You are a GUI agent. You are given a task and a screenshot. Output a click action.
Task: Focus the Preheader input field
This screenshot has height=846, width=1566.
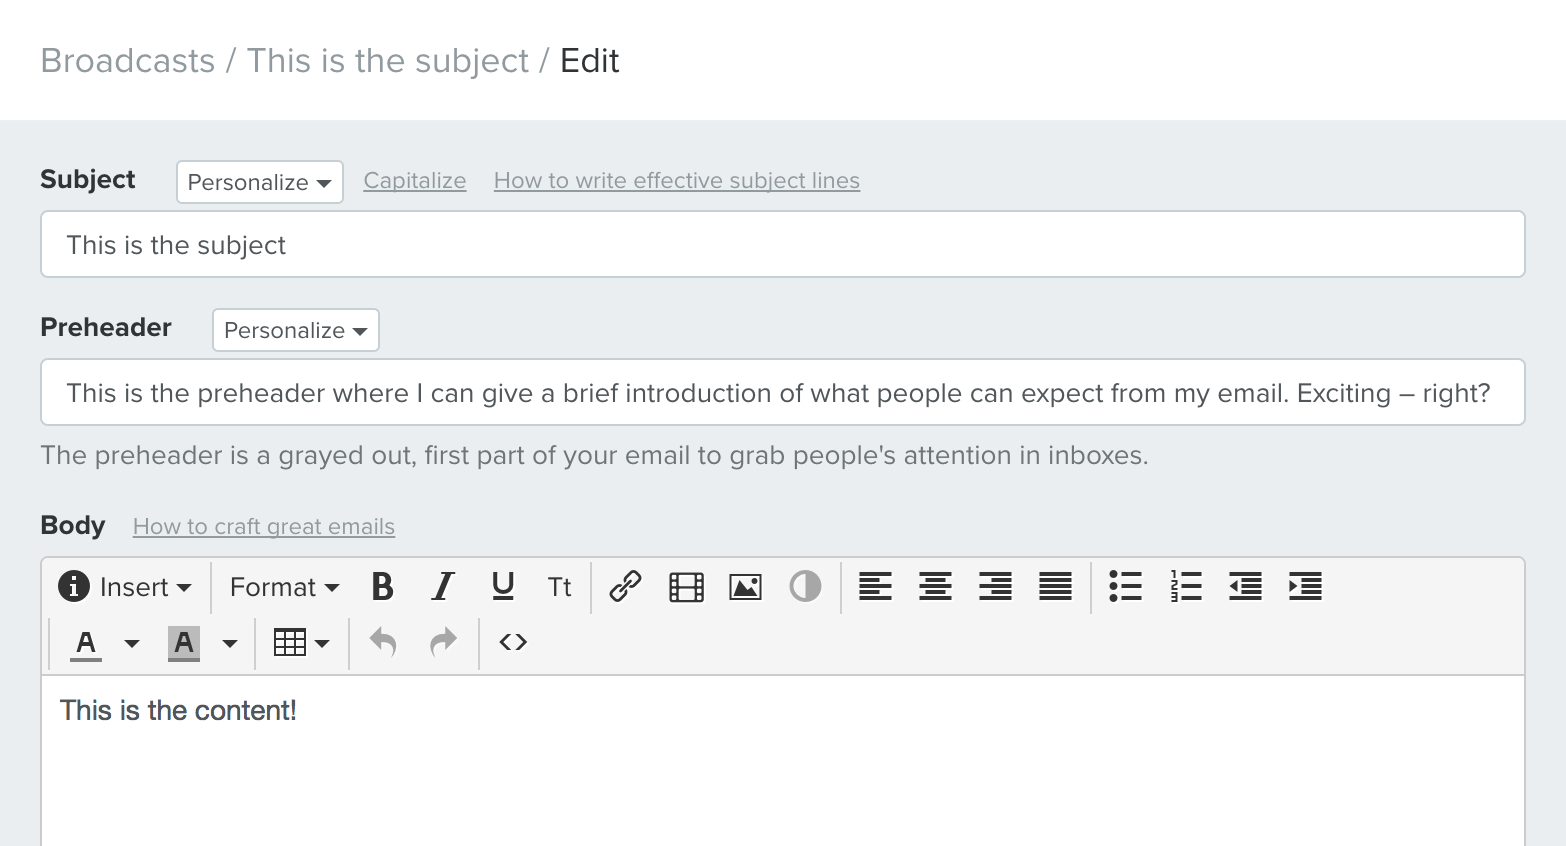pos(783,392)
